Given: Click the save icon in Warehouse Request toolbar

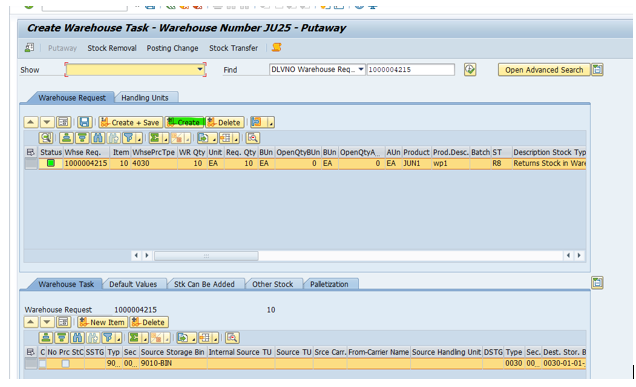Looking at the screenshot, I should [84, 122].
